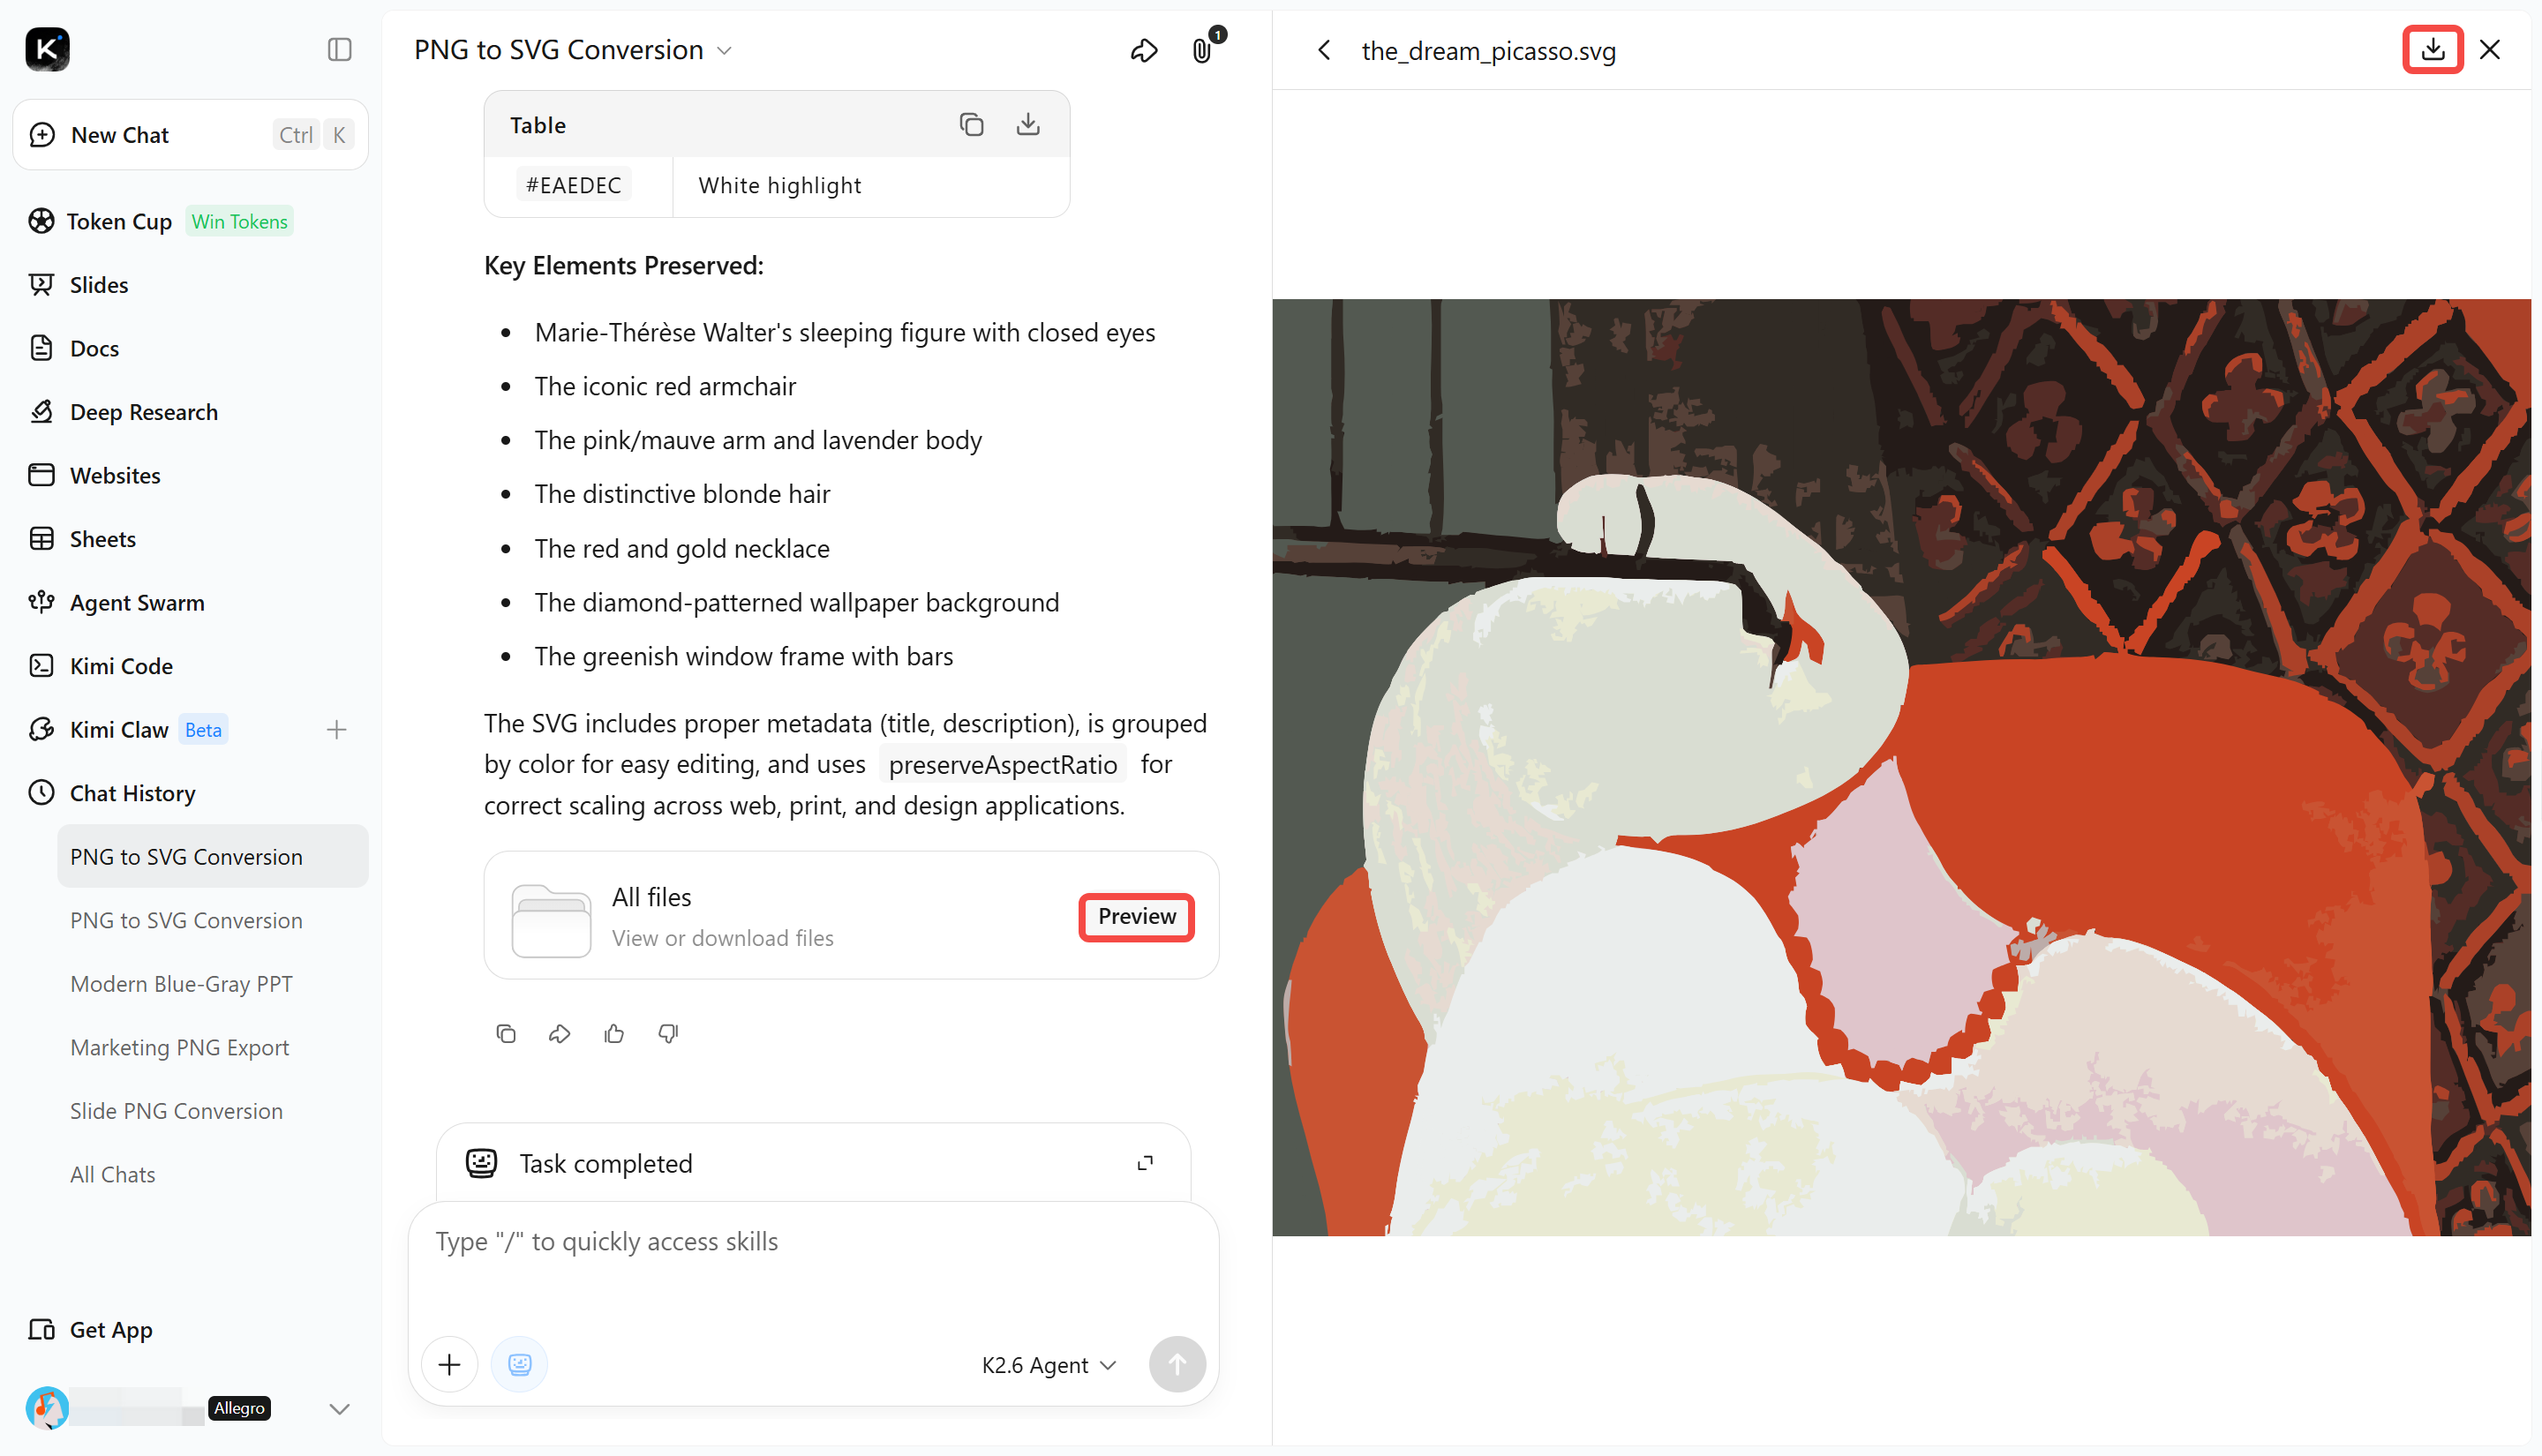Like the response with thumbs up
2542x1456 pixels.
point(614,1033)
